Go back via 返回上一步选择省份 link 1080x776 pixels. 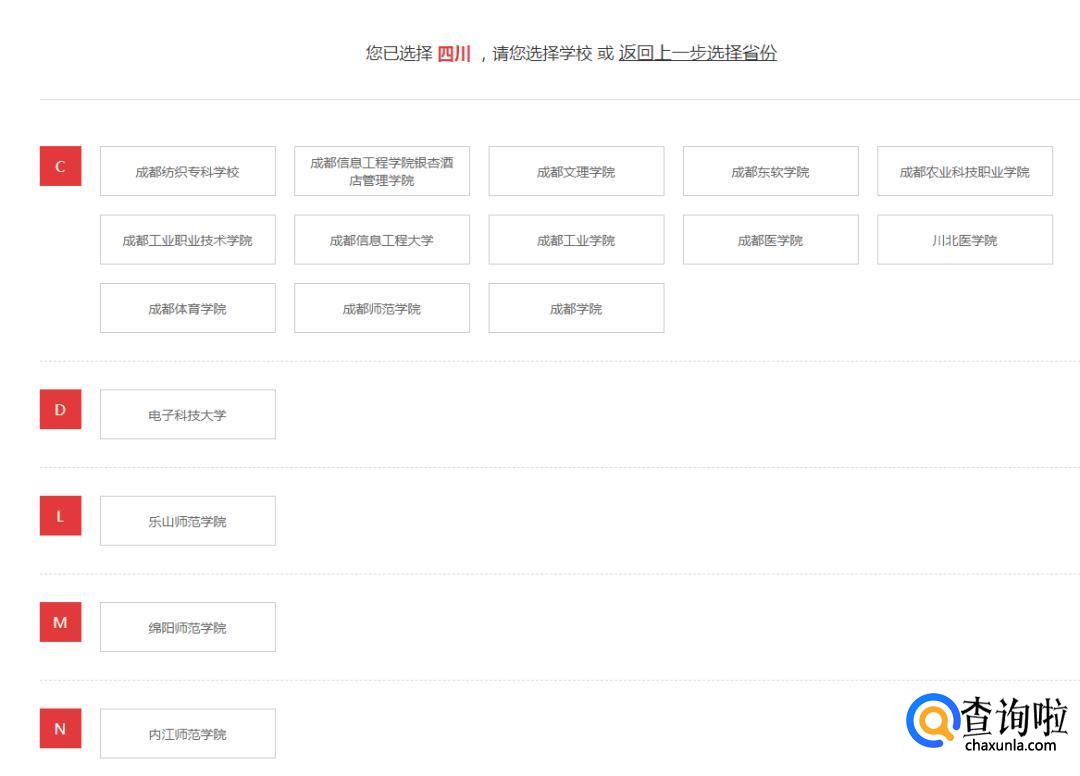pyautogui.click(x=697, y=53)
